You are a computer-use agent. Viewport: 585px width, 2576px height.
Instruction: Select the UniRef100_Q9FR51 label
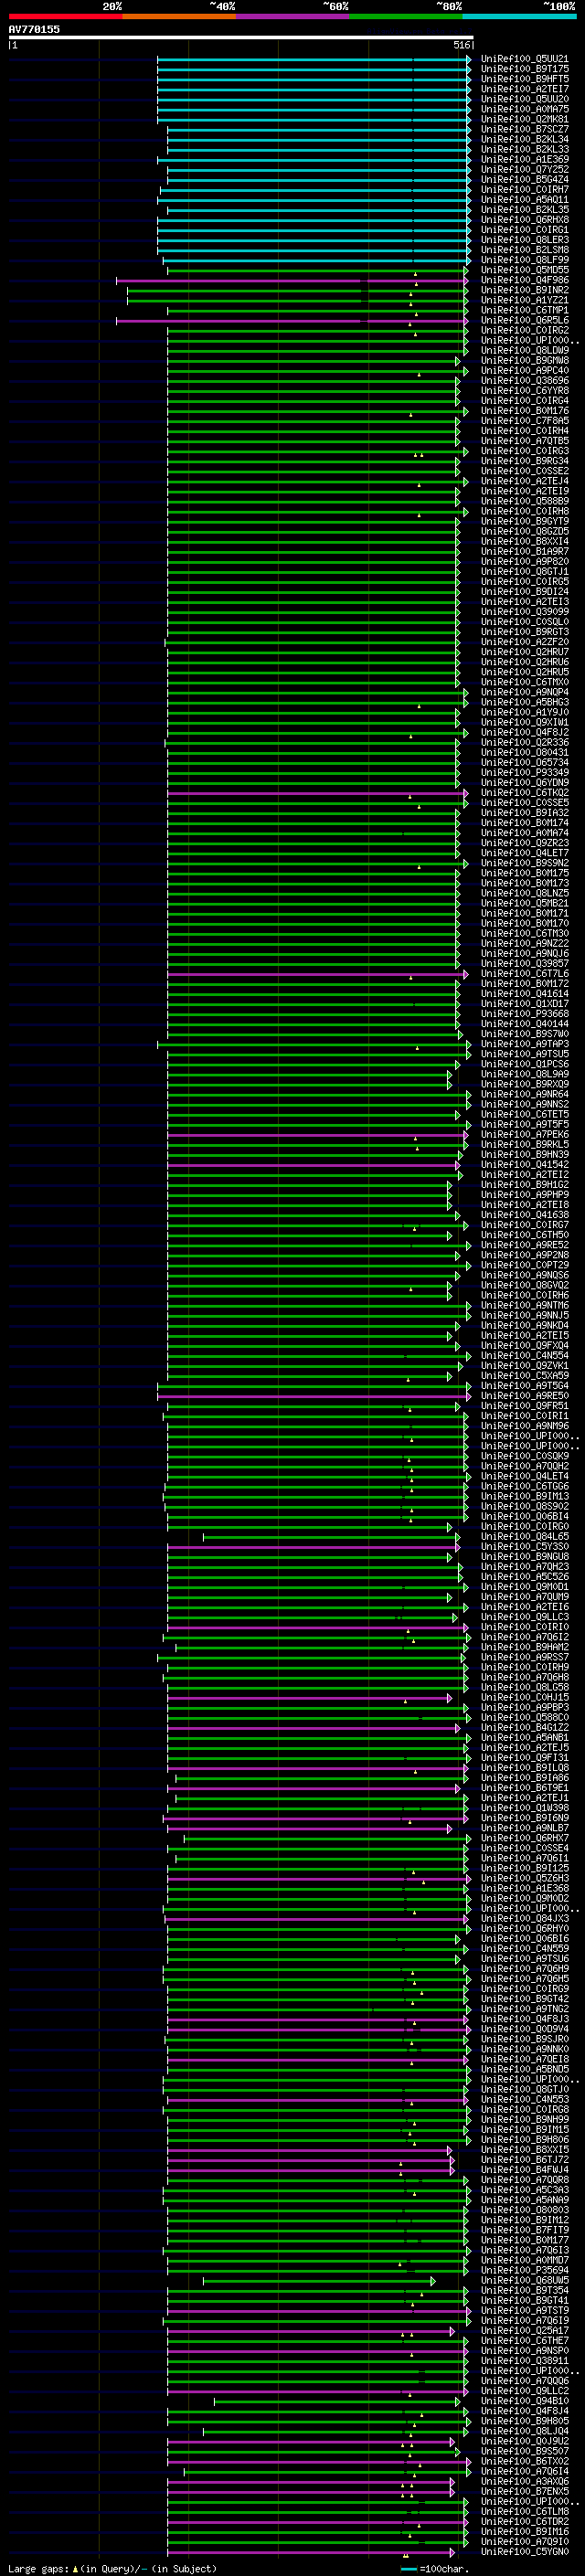tap(525, 1405)
